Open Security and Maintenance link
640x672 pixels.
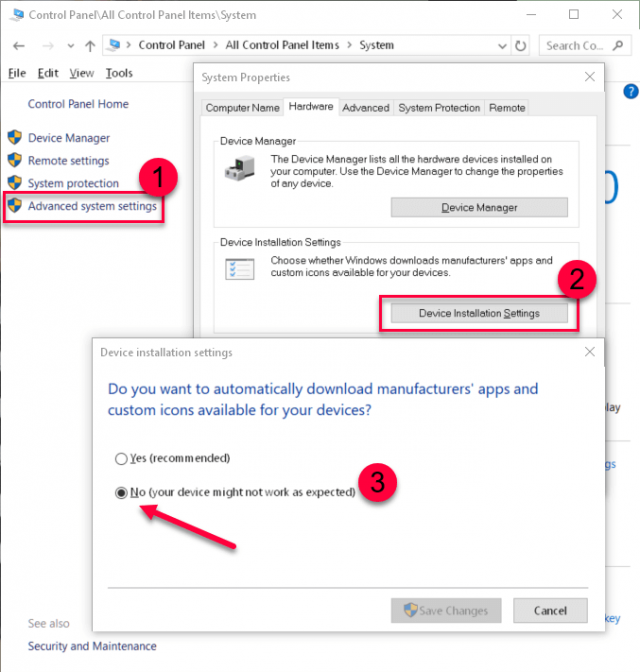(x=92, y=646)
